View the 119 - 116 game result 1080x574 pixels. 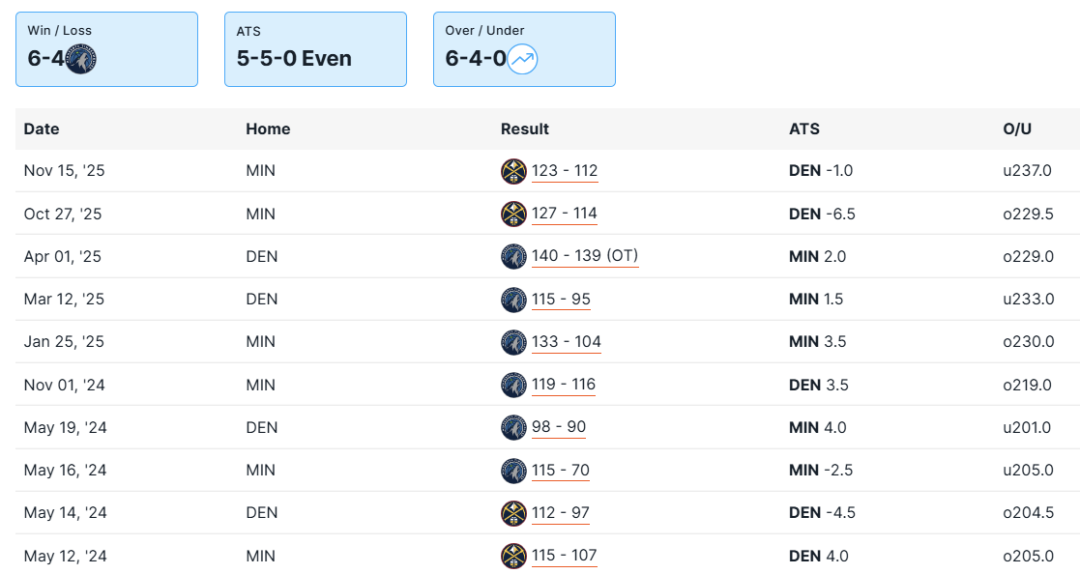point(563,384)
